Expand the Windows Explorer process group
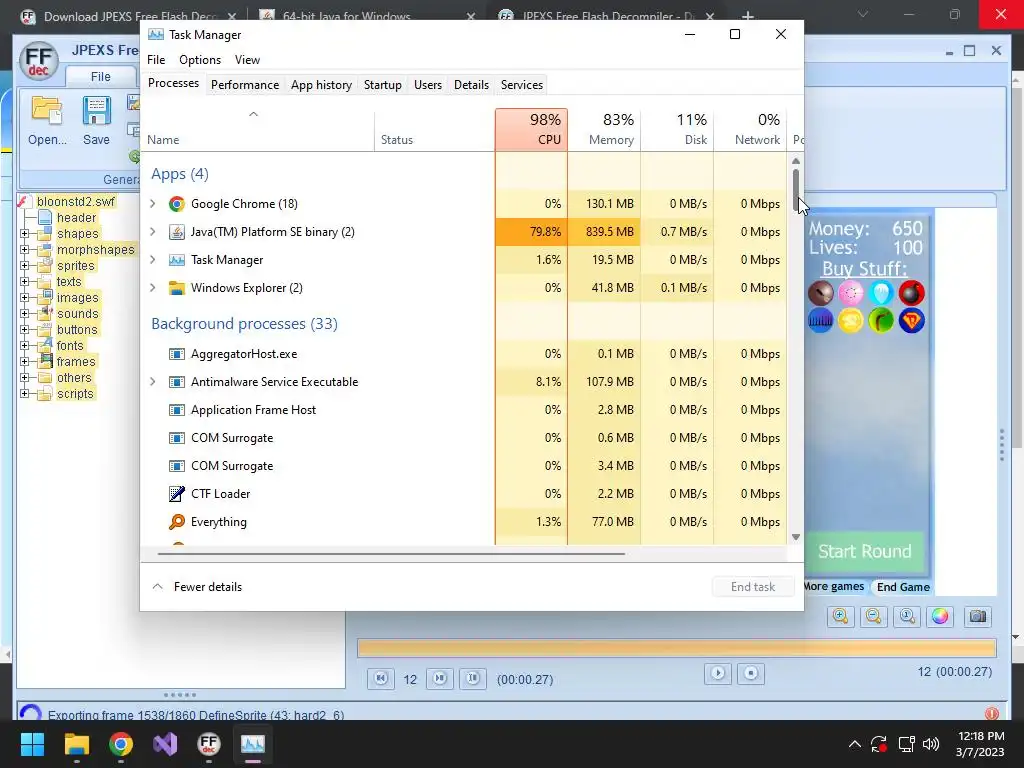1024x768 pixels. [153, 288]
